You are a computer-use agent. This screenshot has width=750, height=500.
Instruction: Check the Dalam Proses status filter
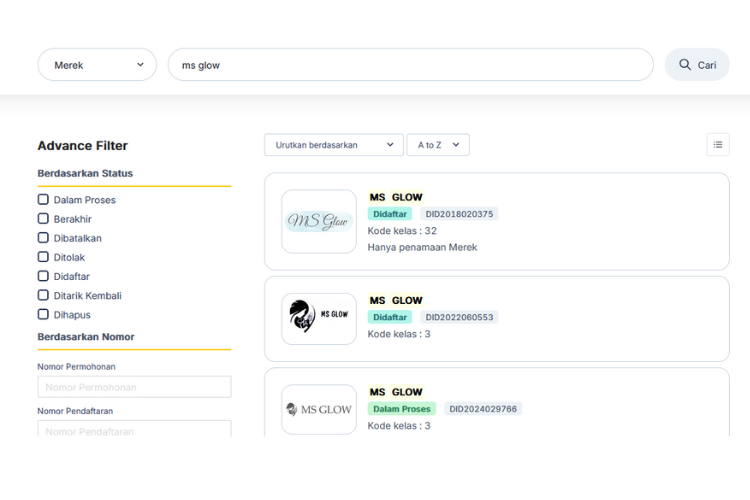(x=43, y=200)
